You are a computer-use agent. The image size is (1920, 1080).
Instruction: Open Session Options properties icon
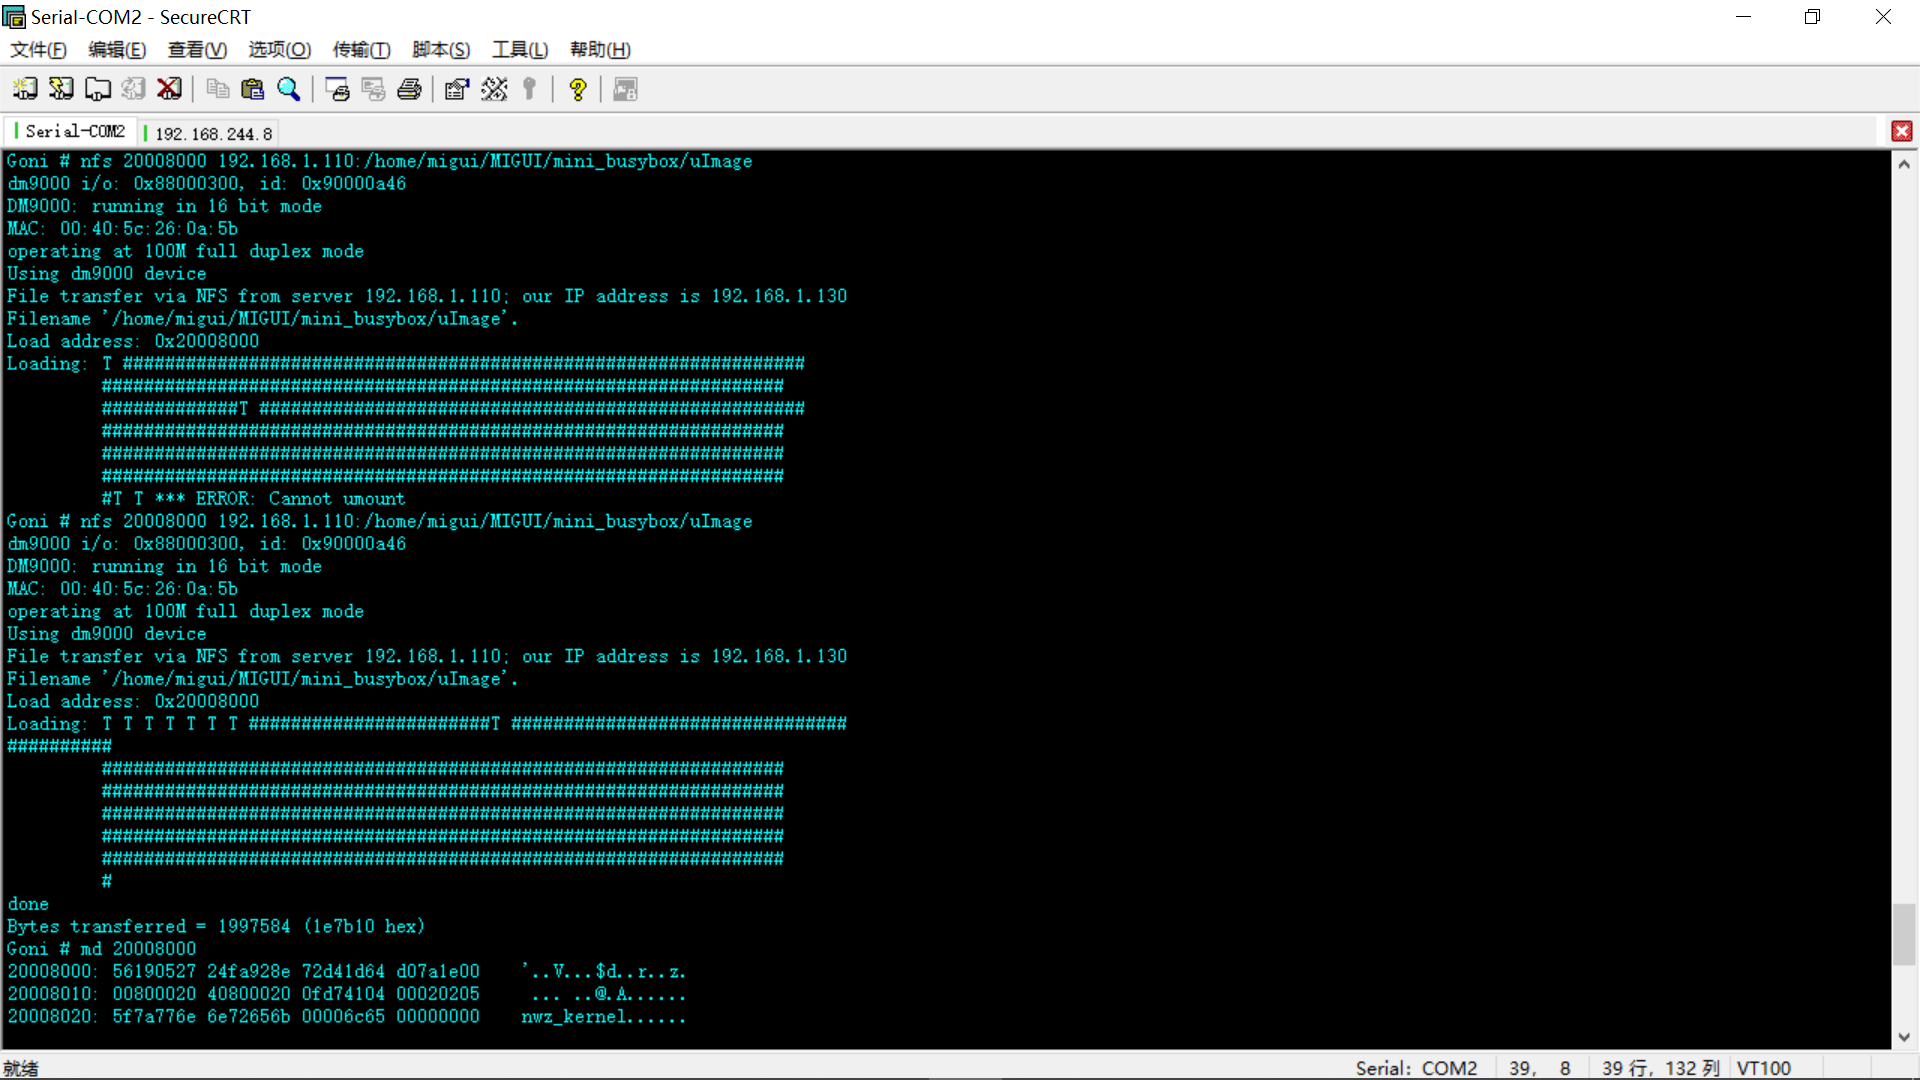[x=457, y=89]
